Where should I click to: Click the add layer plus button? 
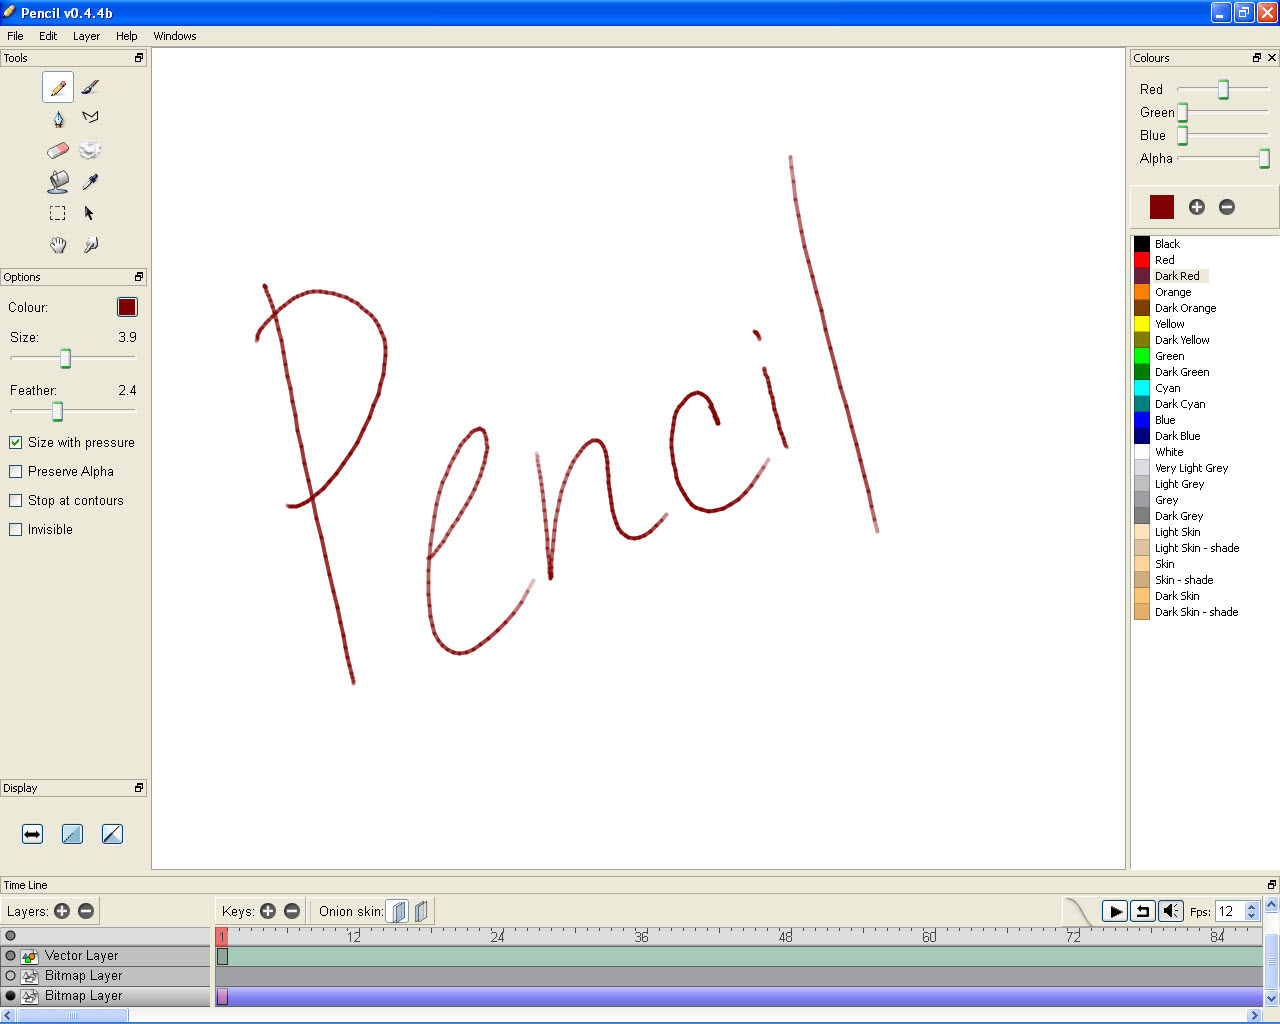coord(61,911)
